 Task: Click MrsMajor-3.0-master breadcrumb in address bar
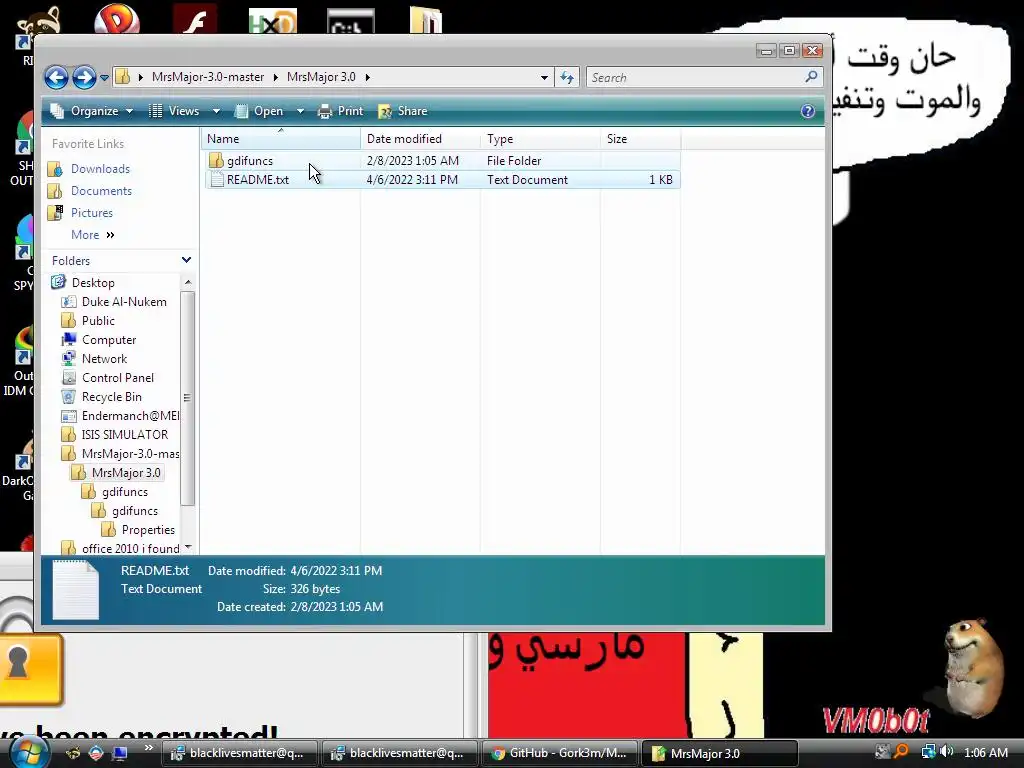[x=208, y=77]
